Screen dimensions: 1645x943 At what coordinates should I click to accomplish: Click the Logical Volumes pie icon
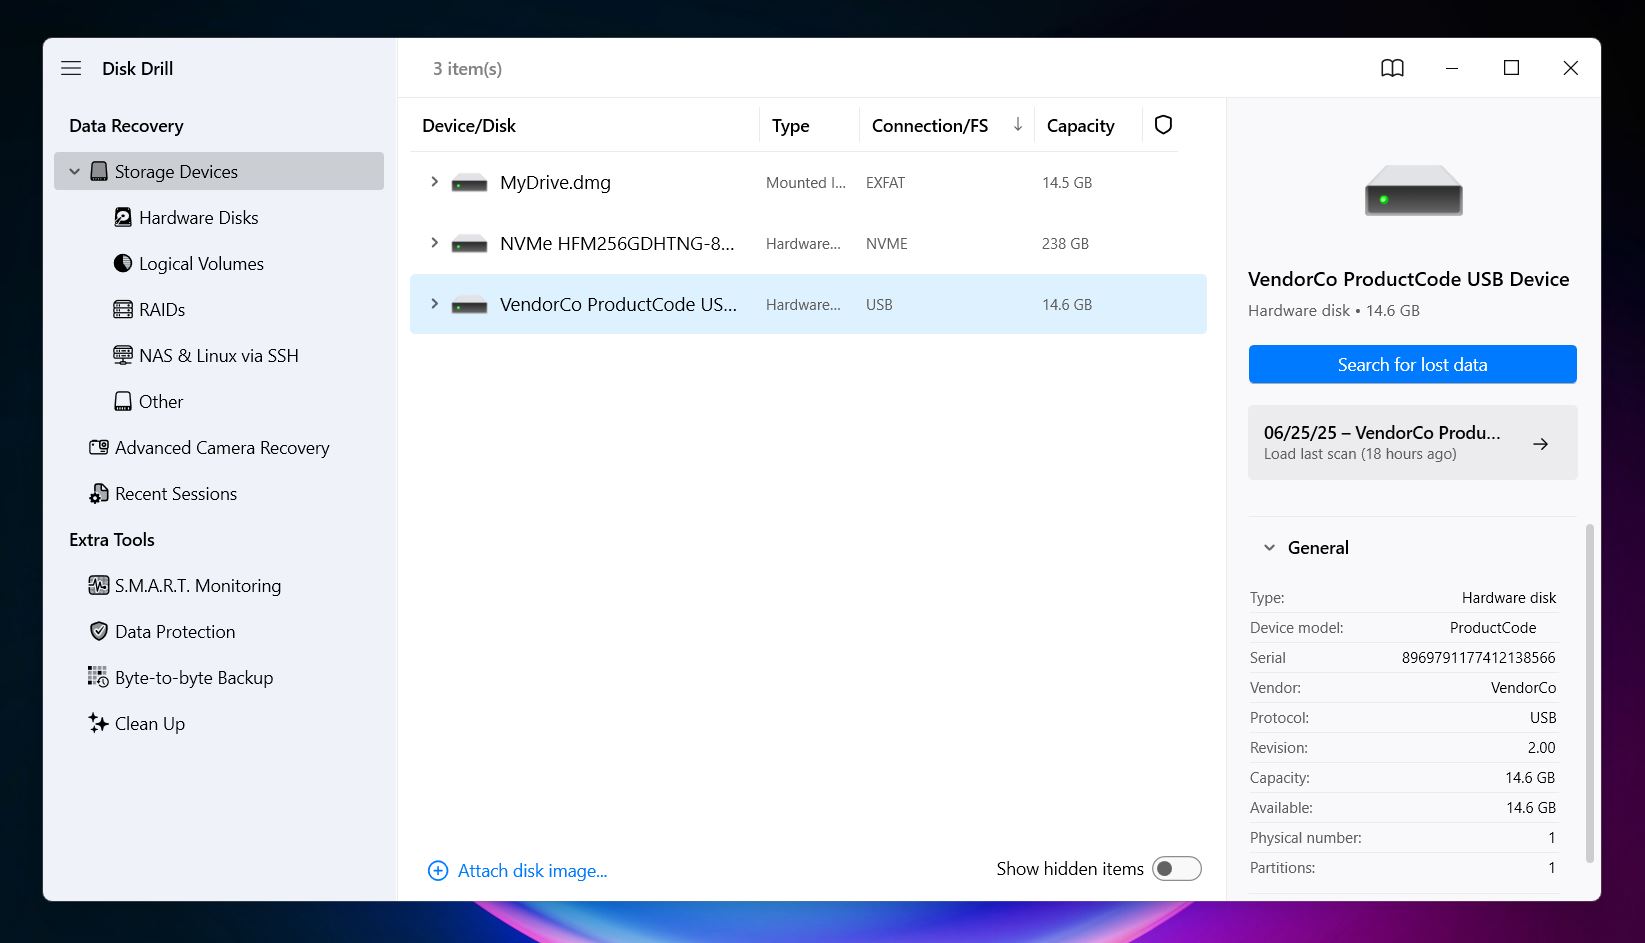(123, 263)
